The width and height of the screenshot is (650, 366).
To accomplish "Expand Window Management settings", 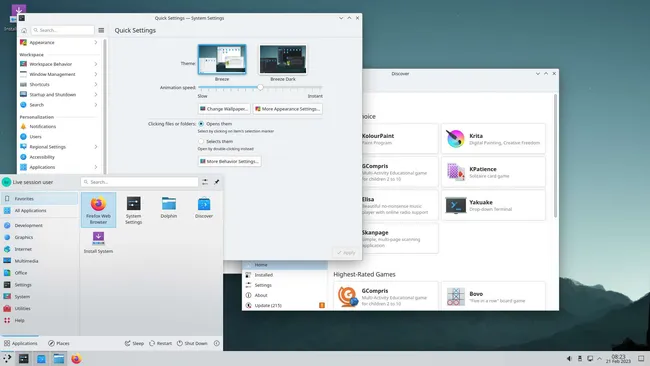I will pos(96,74).
